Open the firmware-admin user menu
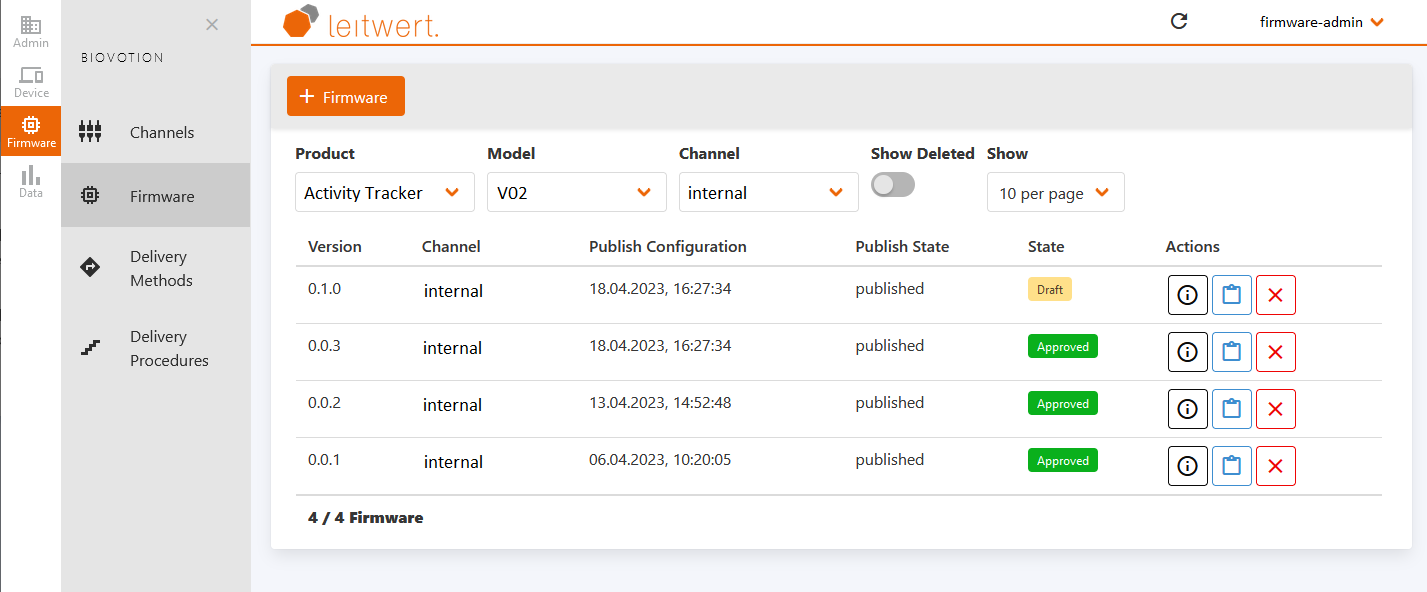 coord(1321,22)
